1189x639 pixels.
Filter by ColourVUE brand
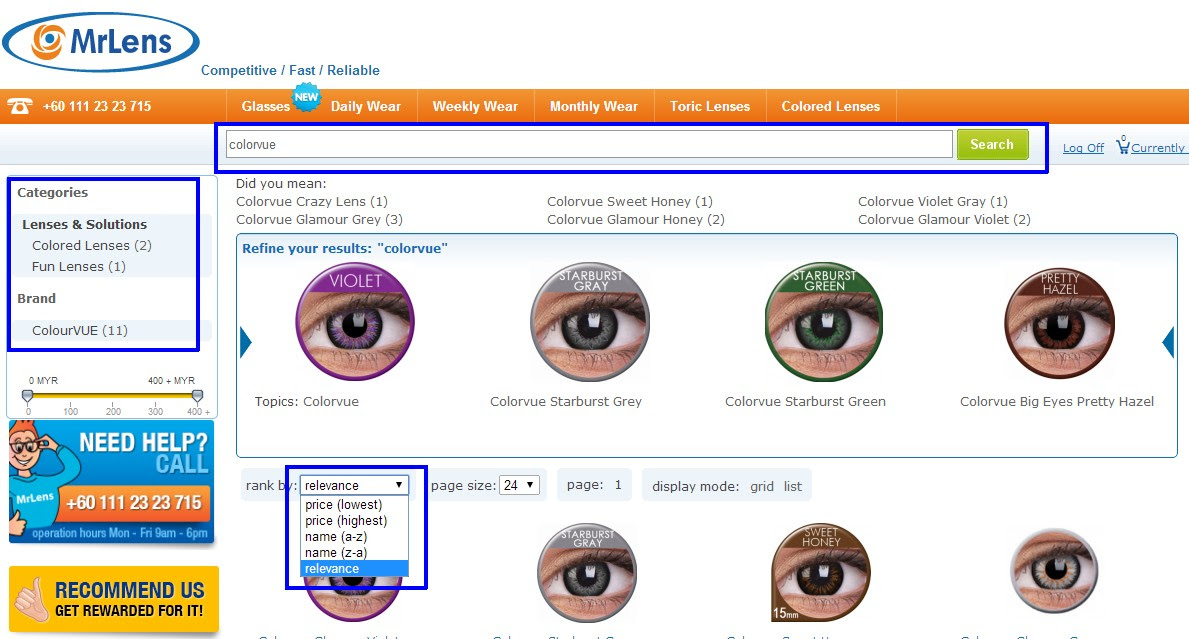coord(80,330)
